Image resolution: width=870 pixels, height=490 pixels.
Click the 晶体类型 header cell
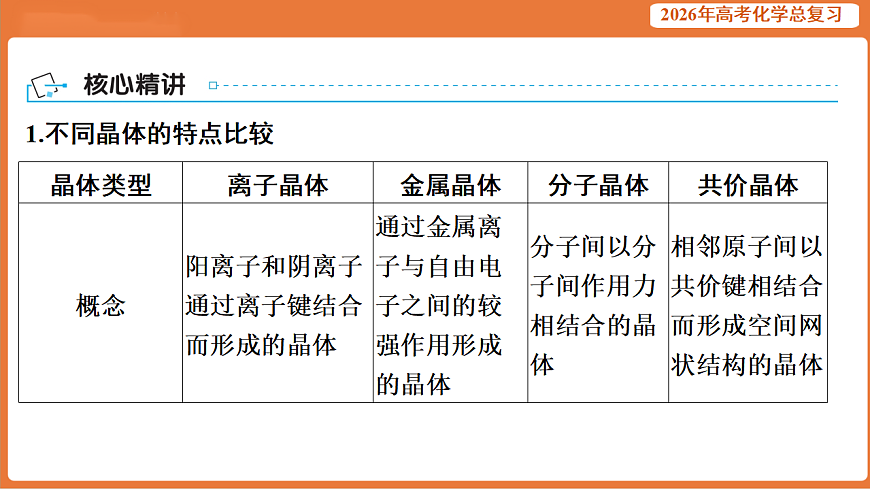100,183
